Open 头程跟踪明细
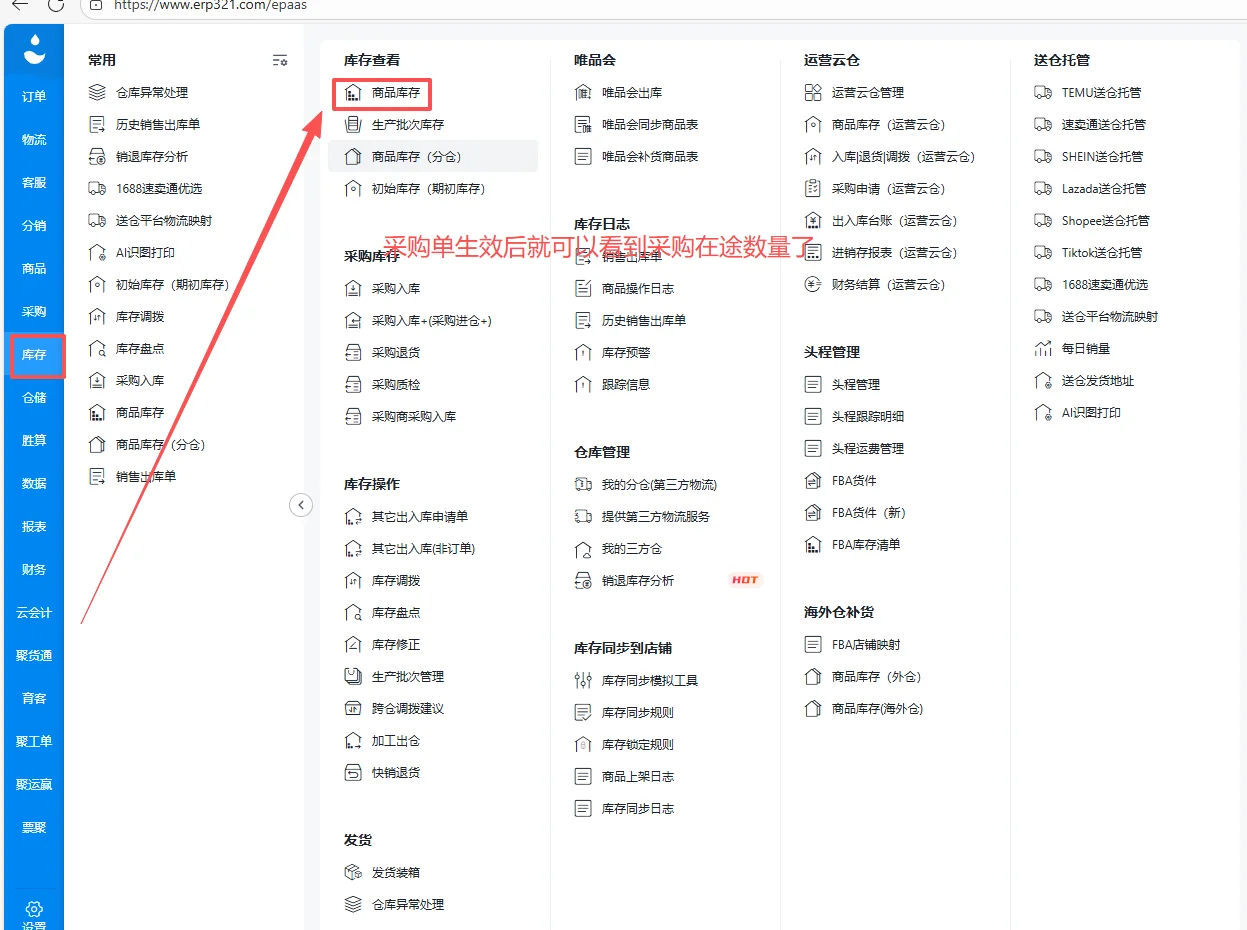 pos(868,417)
